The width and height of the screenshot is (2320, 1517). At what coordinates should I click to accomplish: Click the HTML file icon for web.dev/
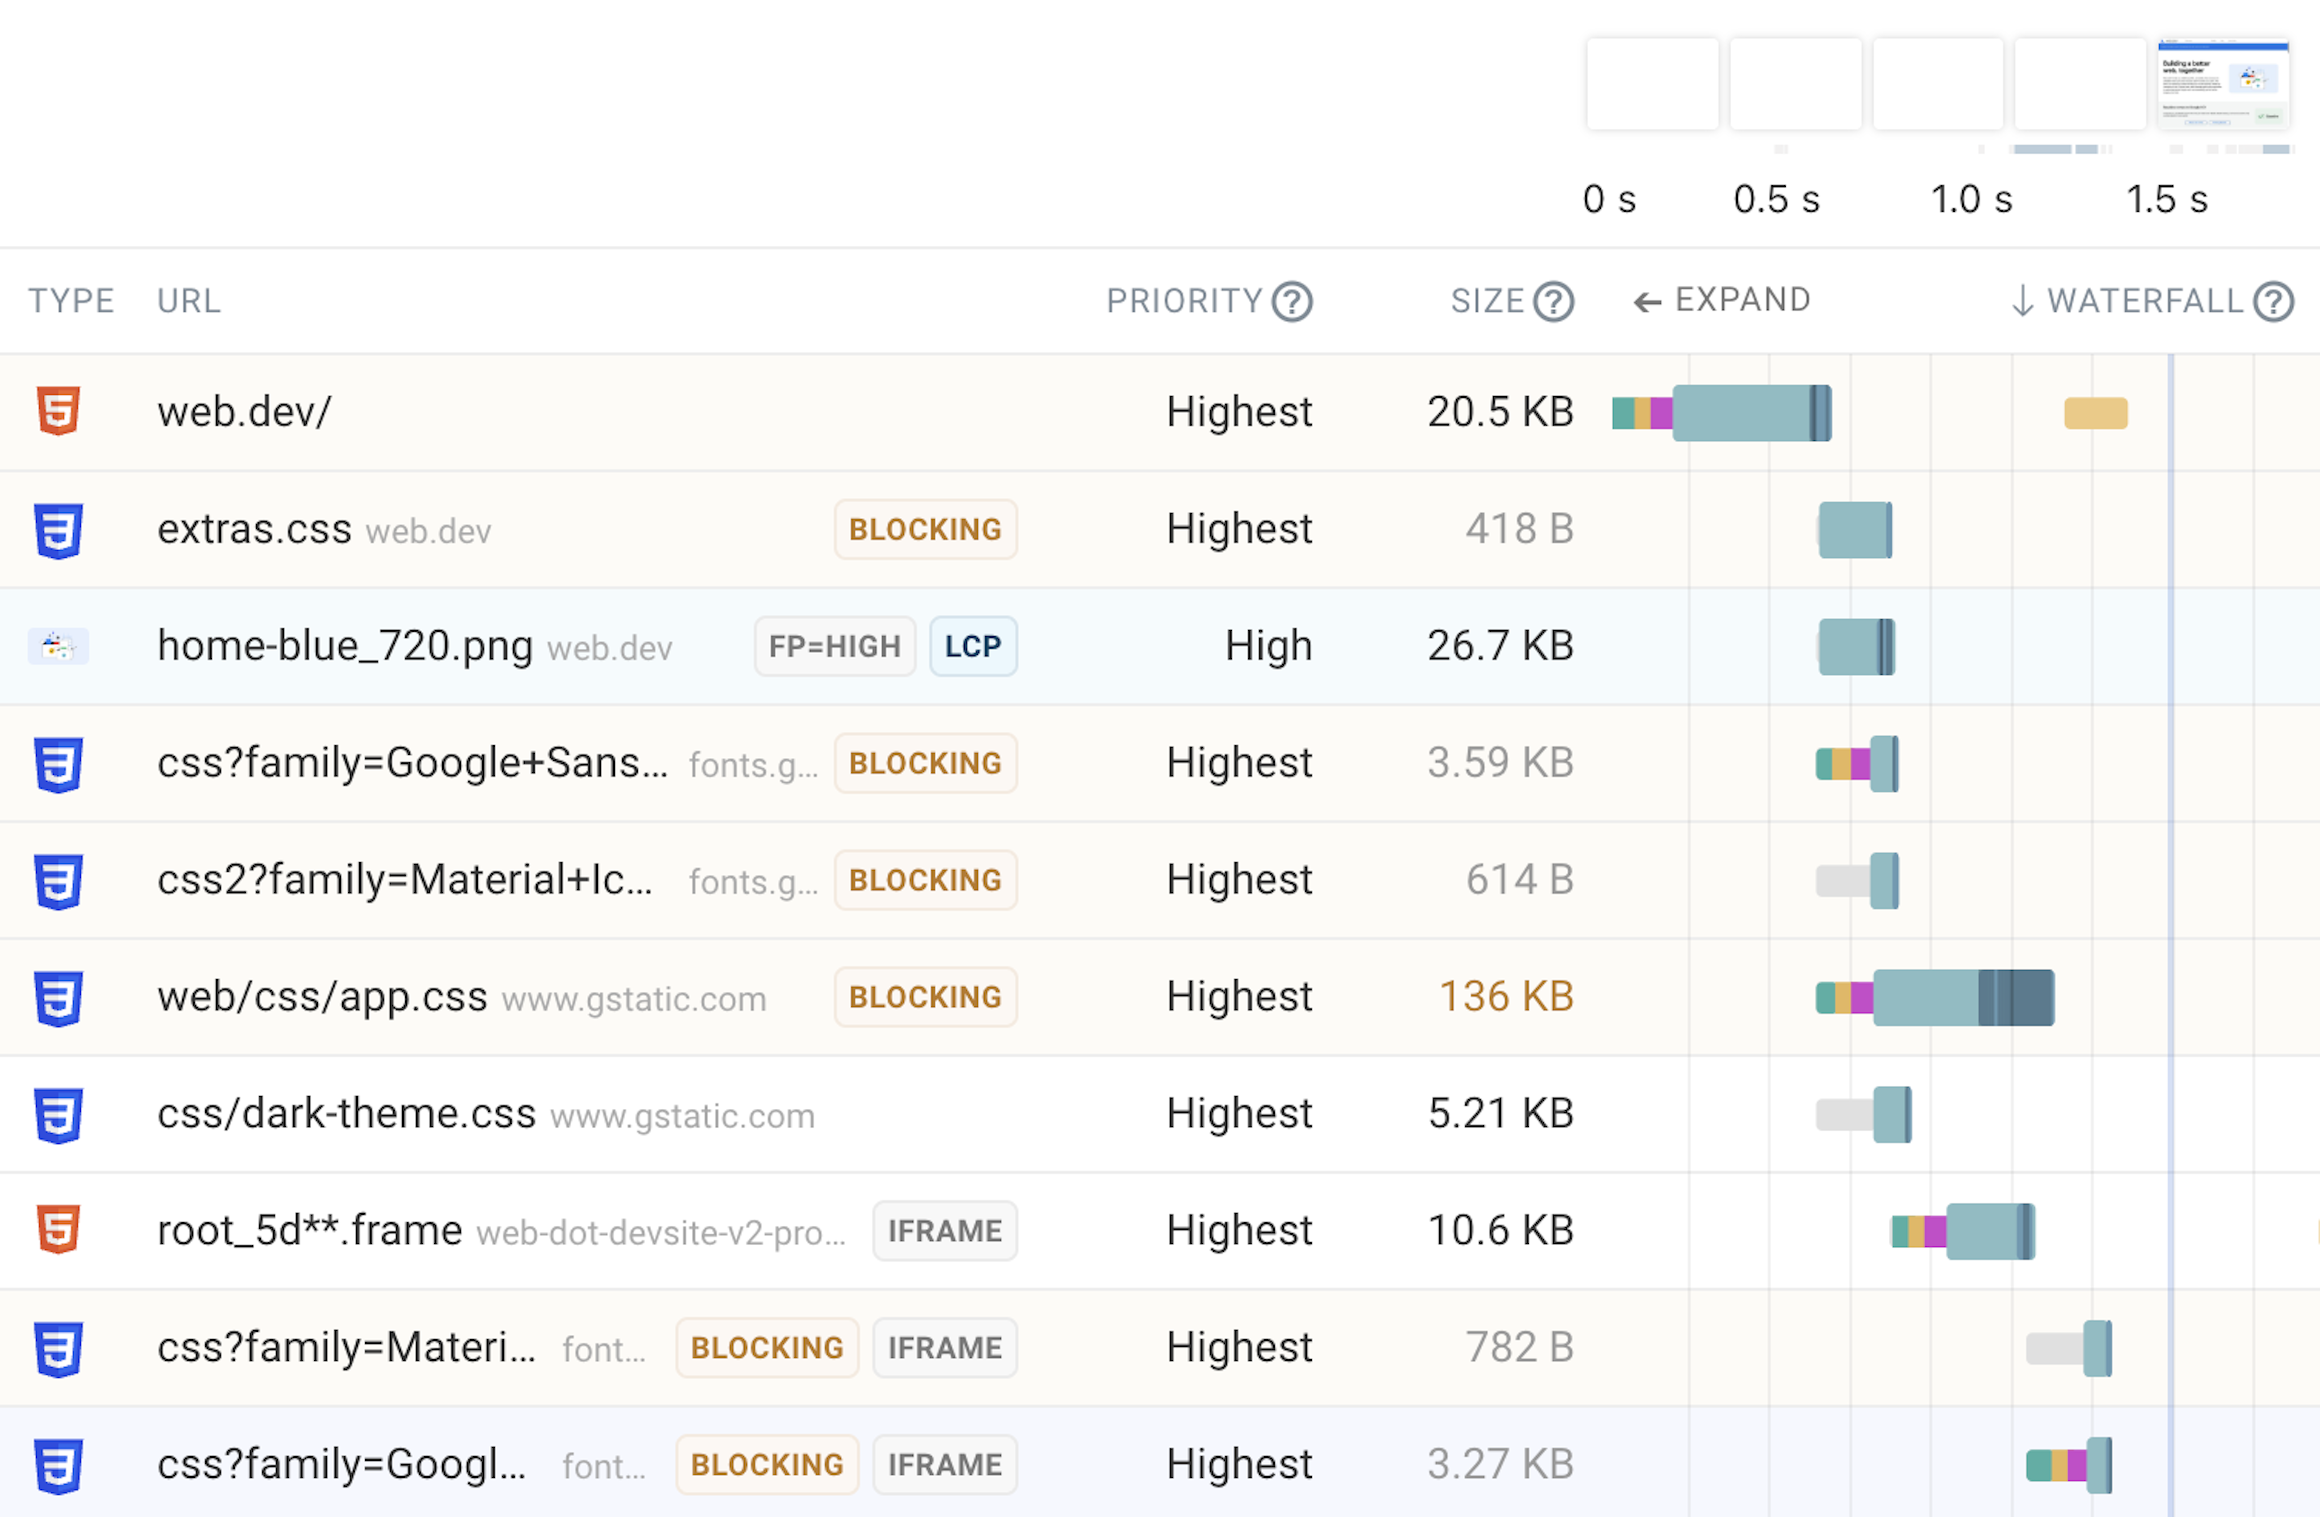click(x=57, y=411)
